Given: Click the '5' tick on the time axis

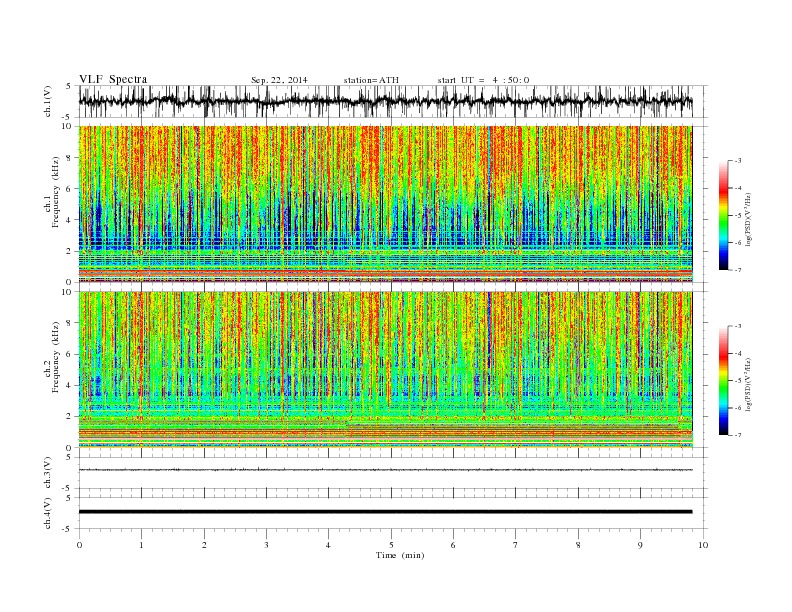Looking at the screenshot, I should (391, 545).
